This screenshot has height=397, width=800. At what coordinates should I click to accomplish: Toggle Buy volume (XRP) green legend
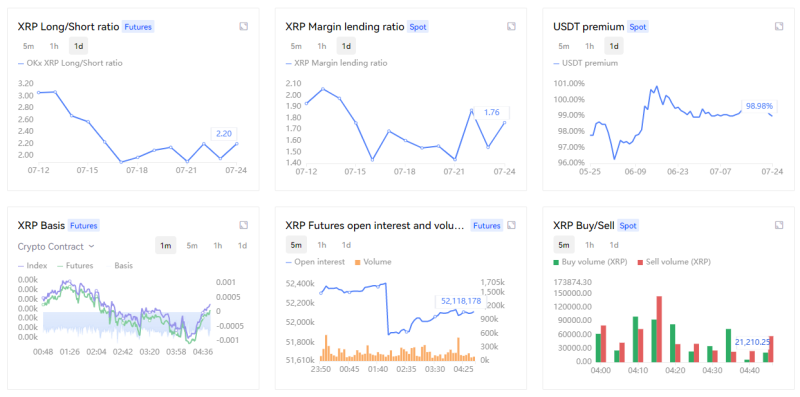coord(591,262)
